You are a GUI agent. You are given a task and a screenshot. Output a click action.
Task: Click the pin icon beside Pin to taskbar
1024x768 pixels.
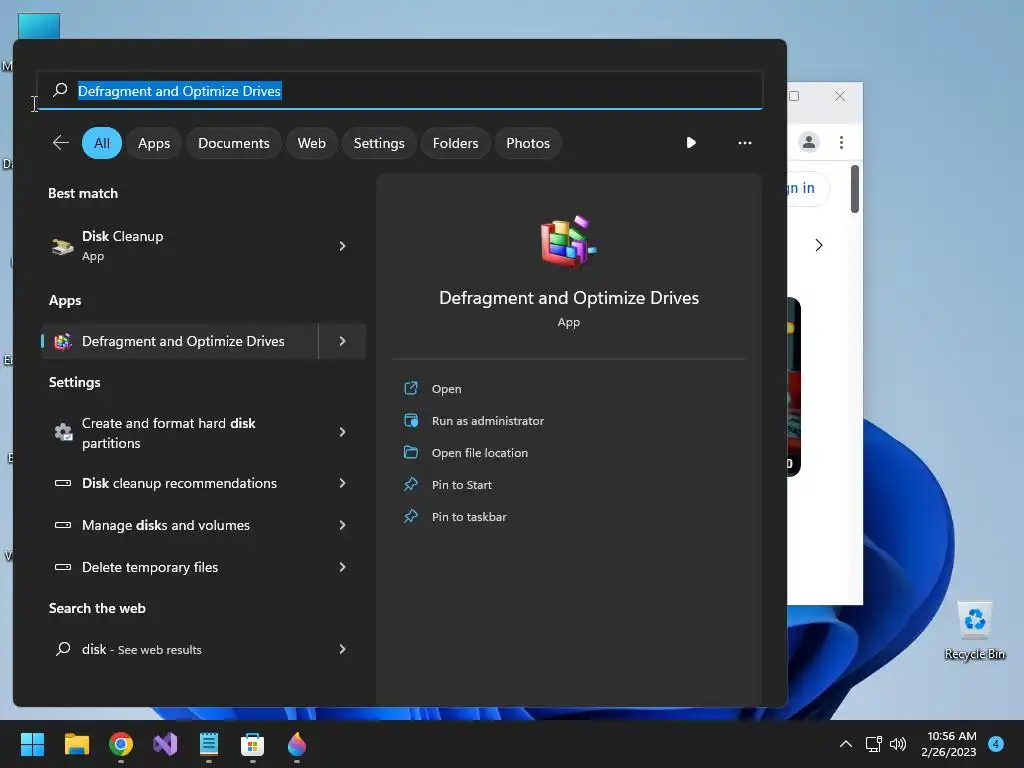(411, 516)
